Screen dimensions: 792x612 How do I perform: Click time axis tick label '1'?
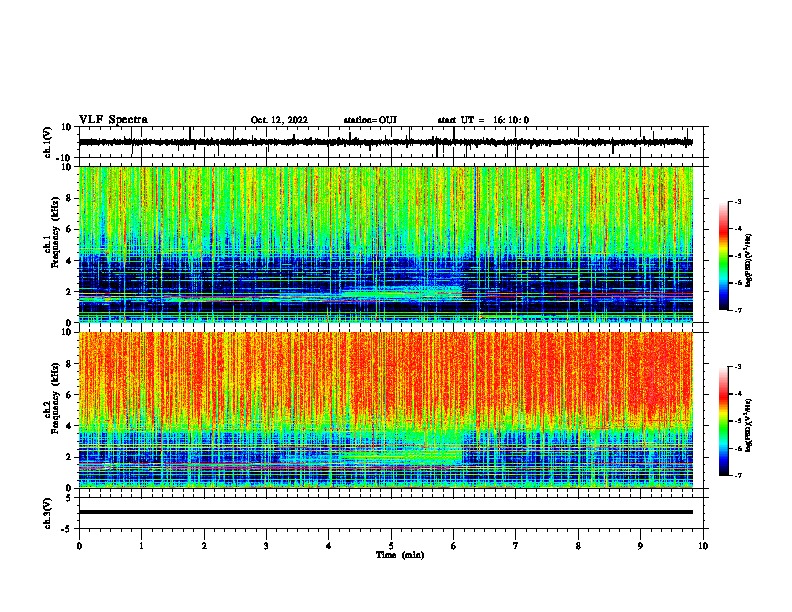click(x=141, y=546)
